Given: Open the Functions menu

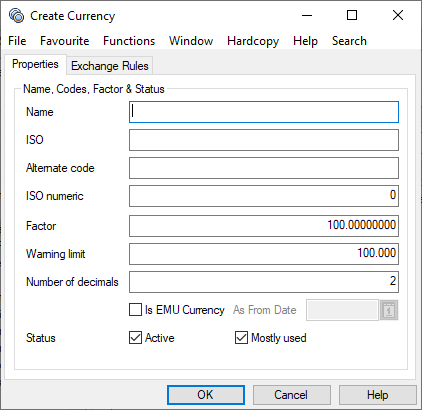Looking at the screenshot, I should point(129,41).
